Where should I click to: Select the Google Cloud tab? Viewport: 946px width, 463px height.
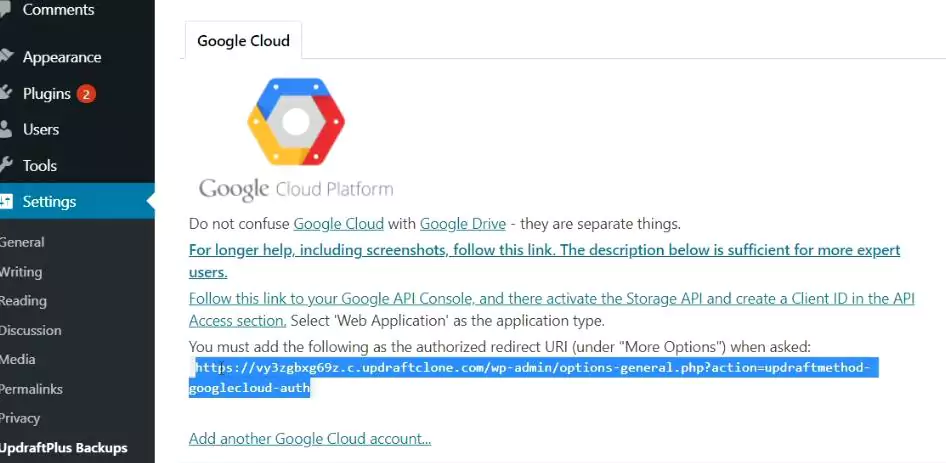coord(243,40)
